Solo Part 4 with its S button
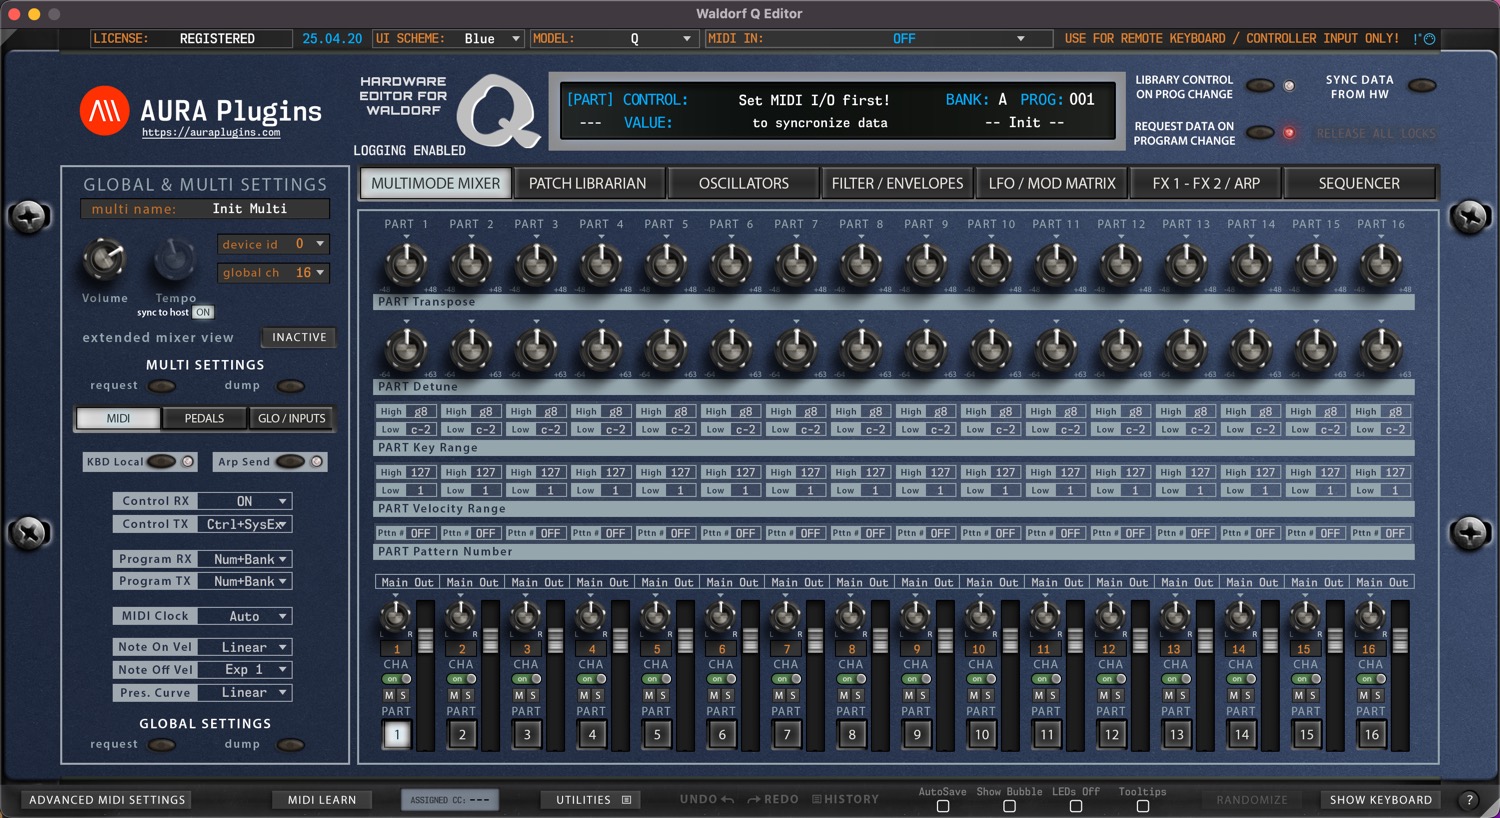 pyautogui.click(x=598, y=695)
